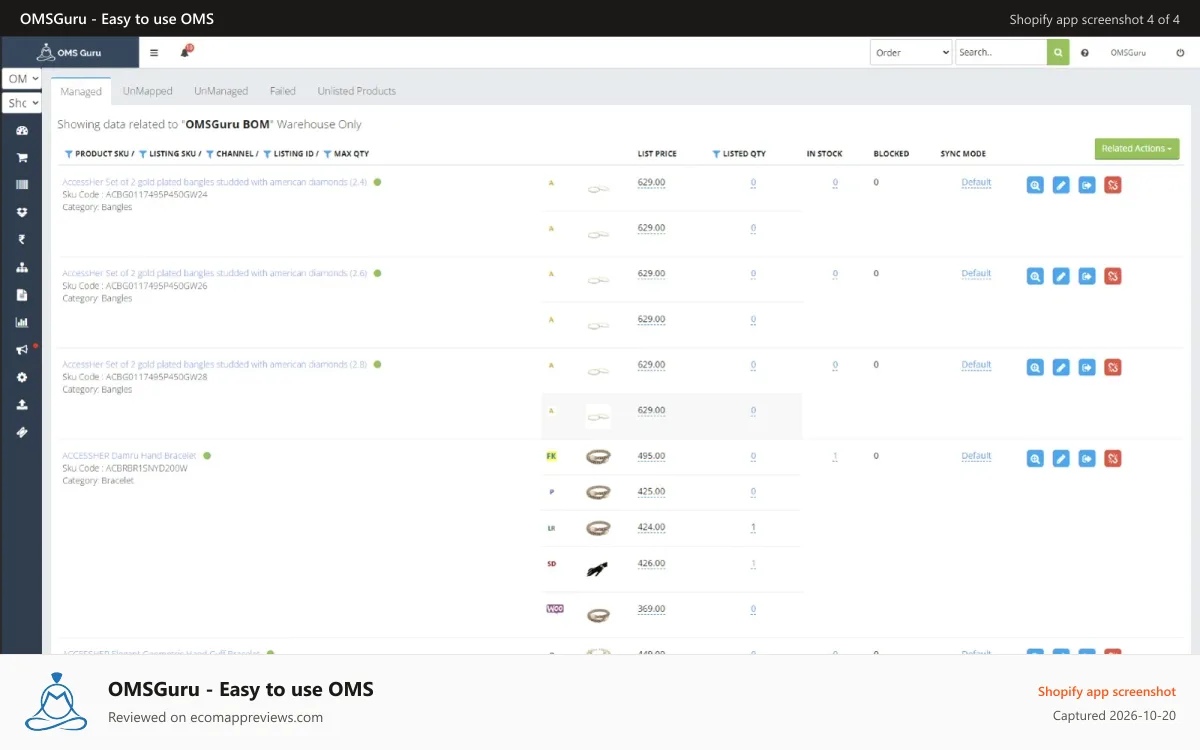Click the pencil edit icon for bangles (2.4)
The image size is (1200, 750).
pyautogui.click(x=1061, y=185)
